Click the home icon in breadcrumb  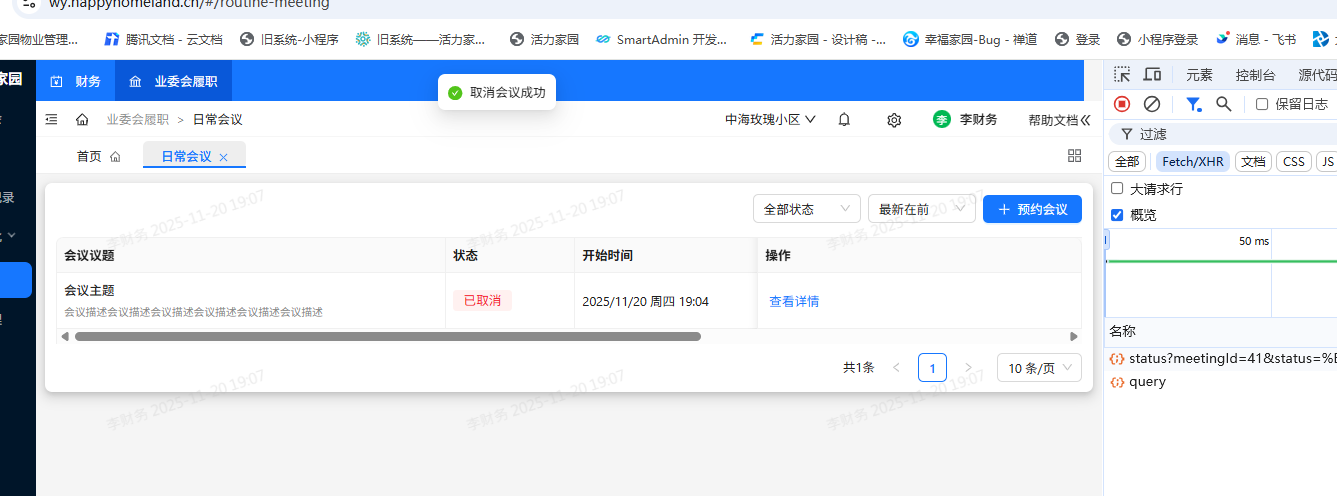tap(82, 120)
